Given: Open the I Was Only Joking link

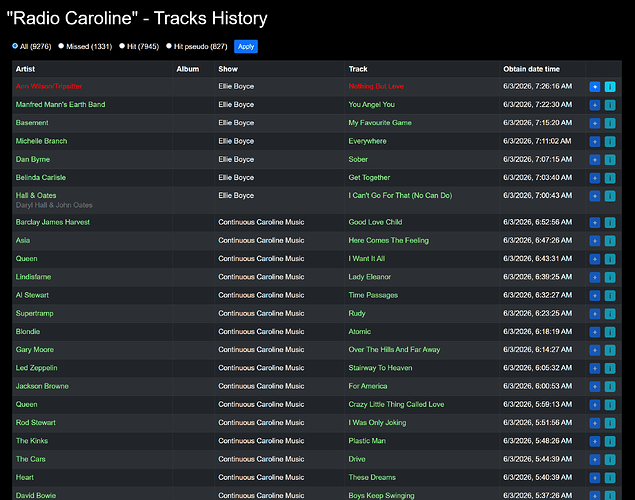Looking at the screenshot, I should tap(377, 422).
